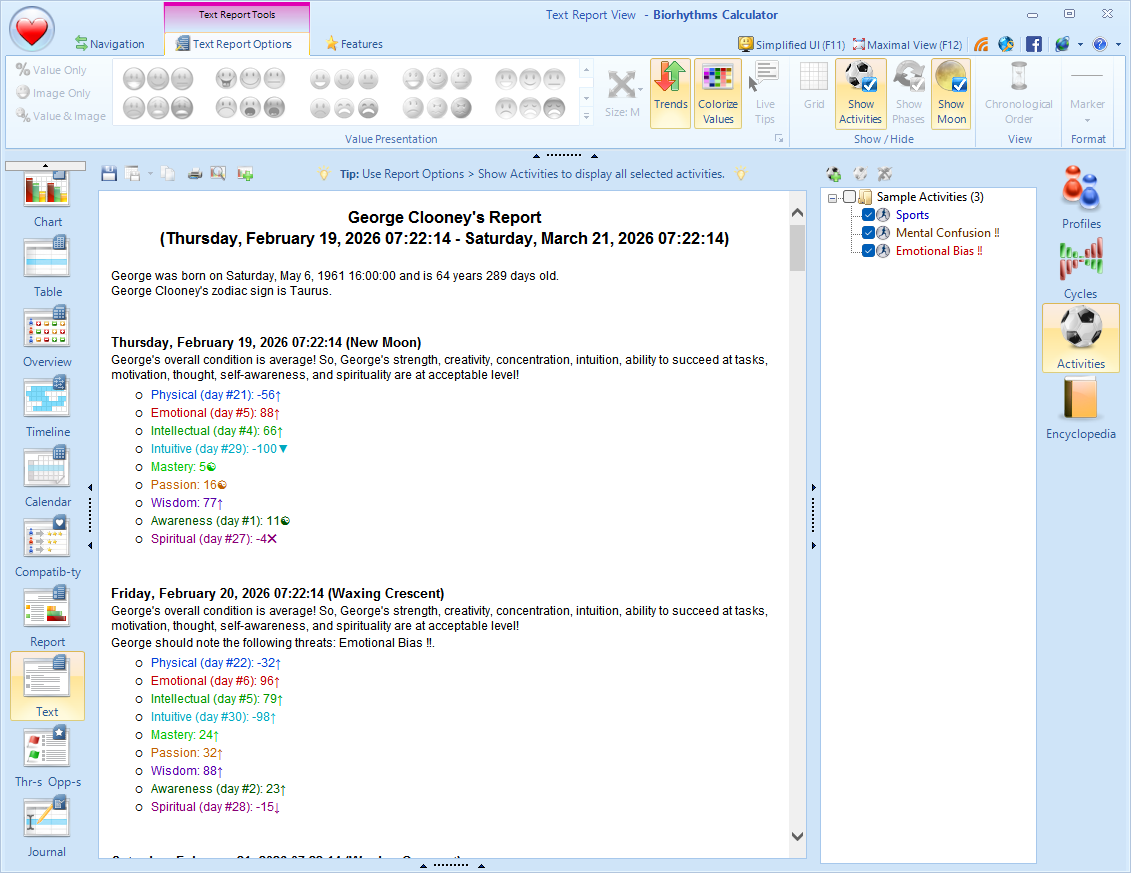Open Facebook via the toolbar icon
This screenshot has height=873, width=1131.
pyautogui.click(x=1034, y=44)
